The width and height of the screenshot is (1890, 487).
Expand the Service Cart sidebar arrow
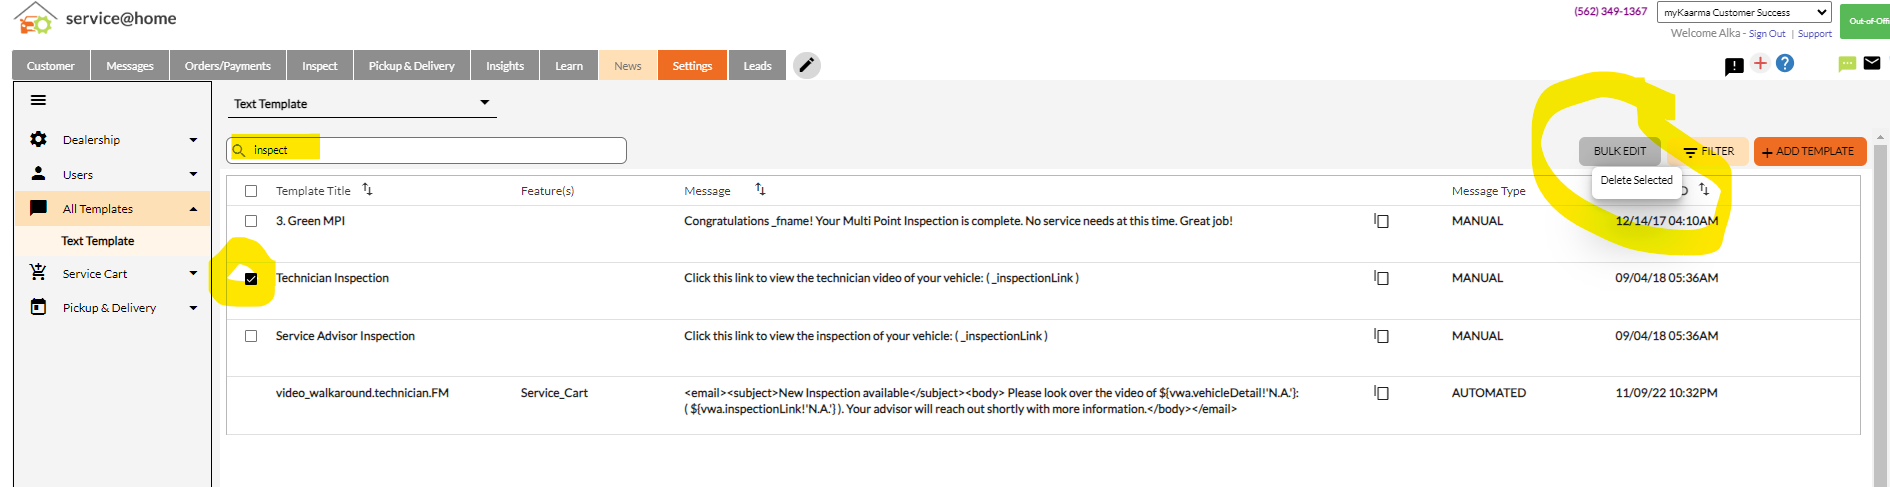point(193,273)
